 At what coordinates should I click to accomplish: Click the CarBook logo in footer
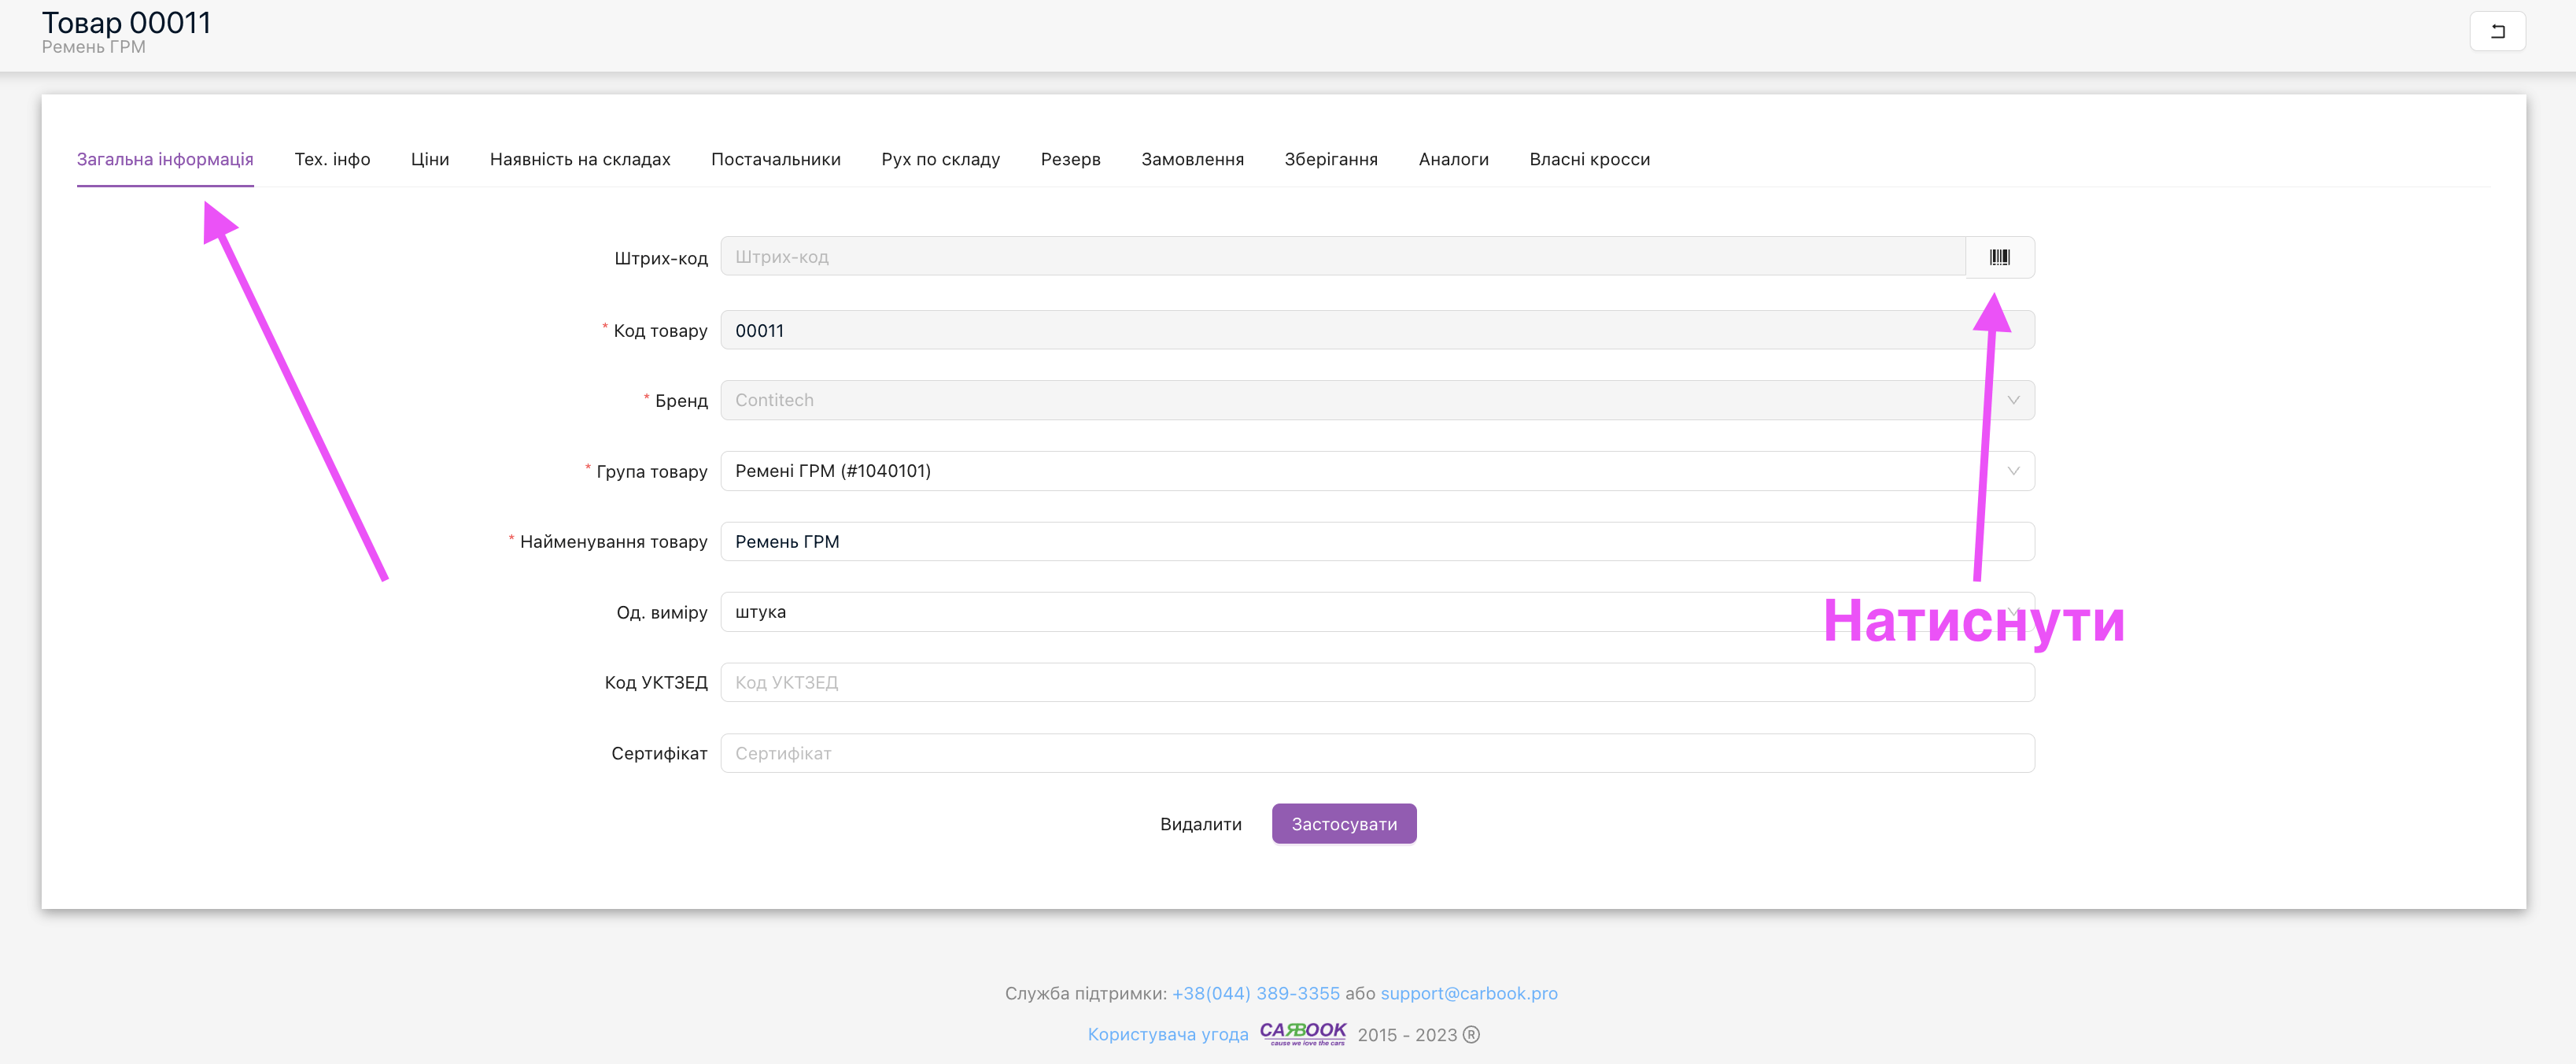[x=1302, y=1032]
